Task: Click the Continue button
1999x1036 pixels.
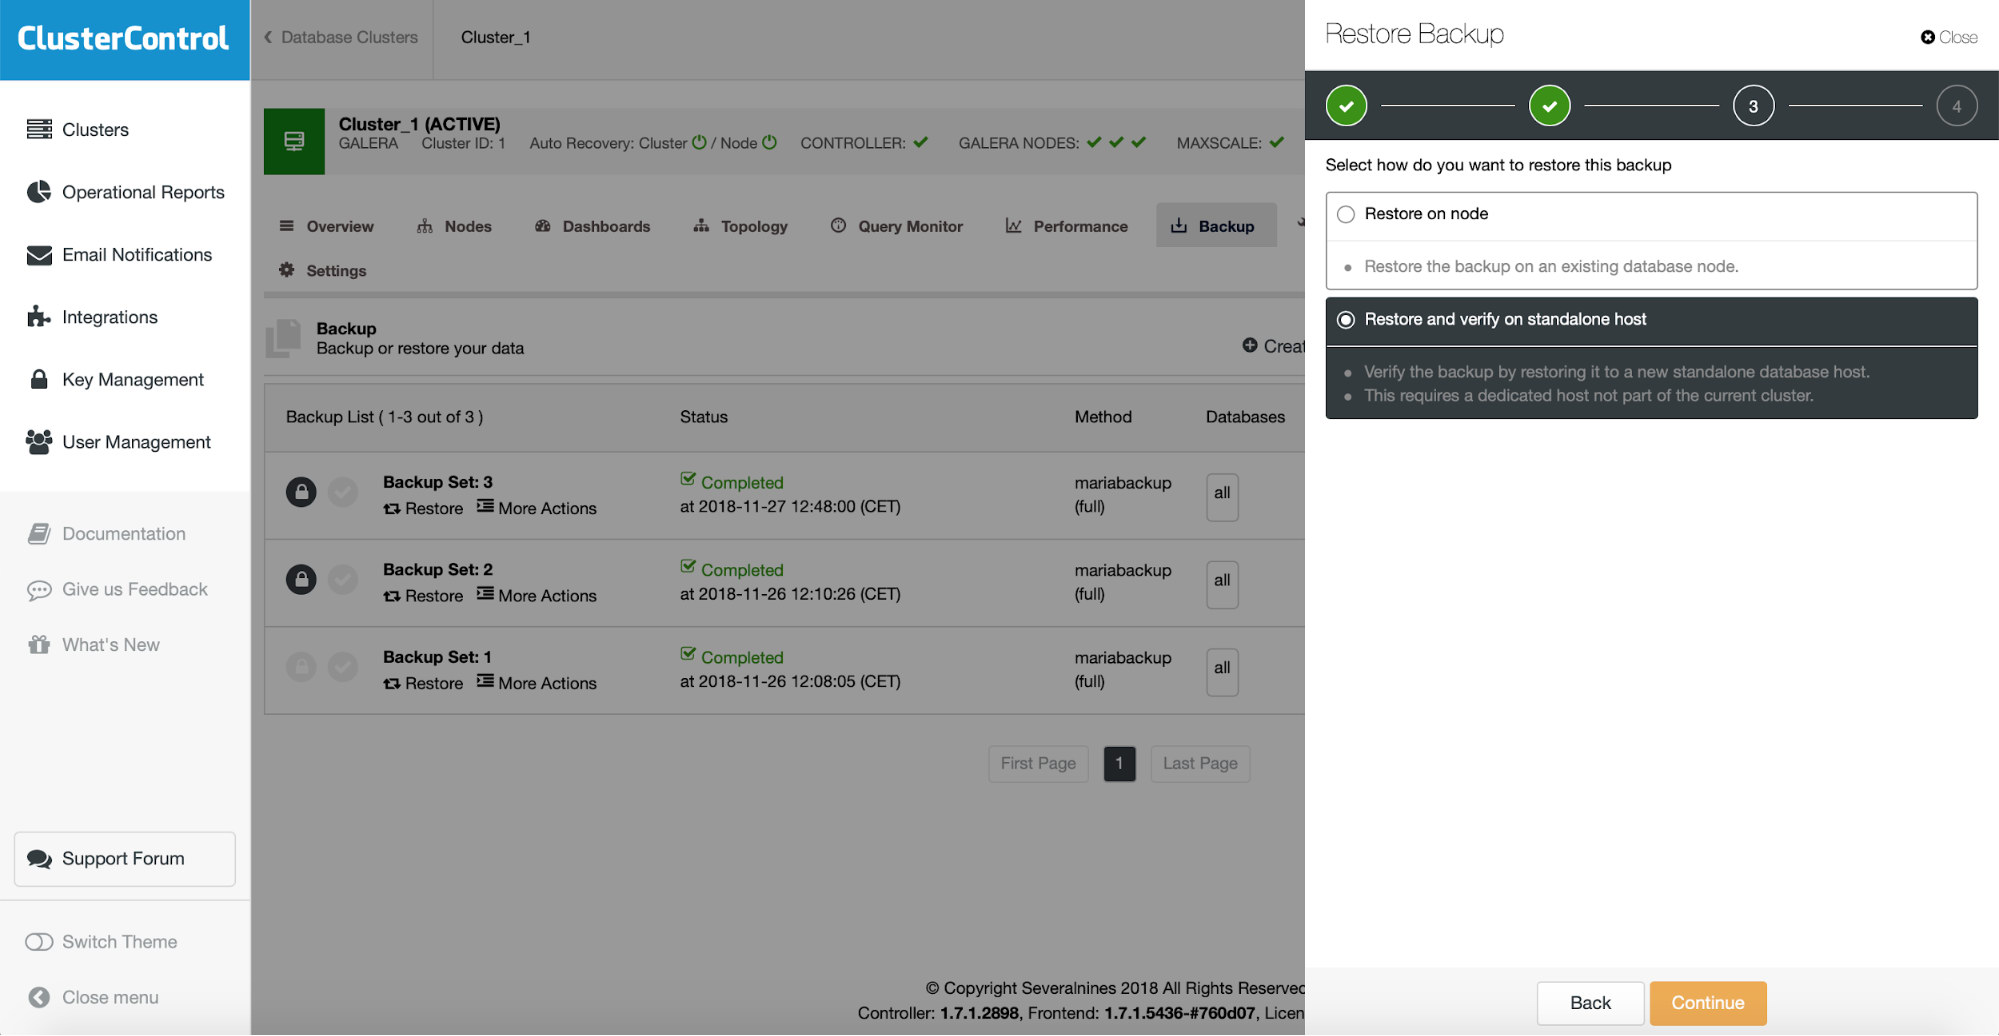Action: point(1708,1003)
